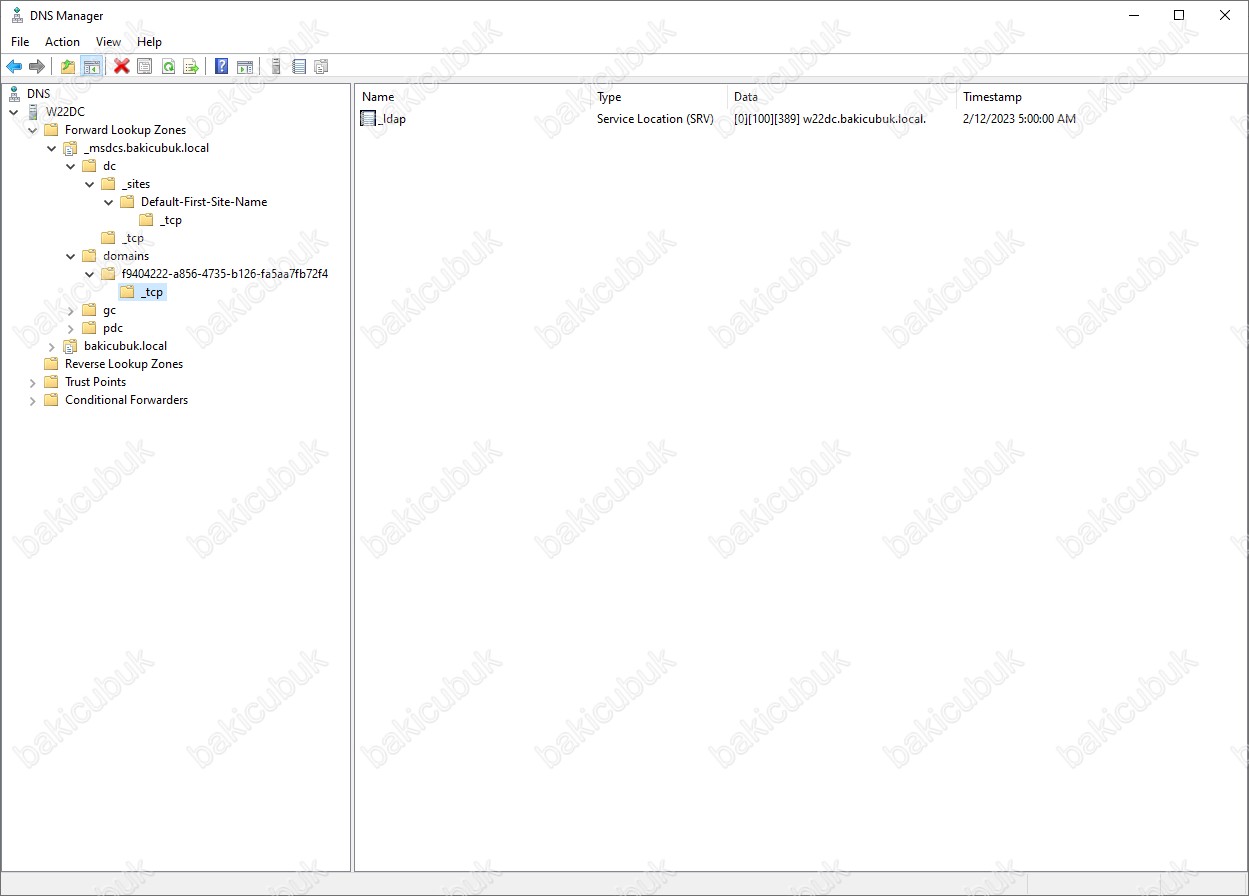Click the Up One Level folder icon
The image size is (1249, 896).
[x=68, y=67]
